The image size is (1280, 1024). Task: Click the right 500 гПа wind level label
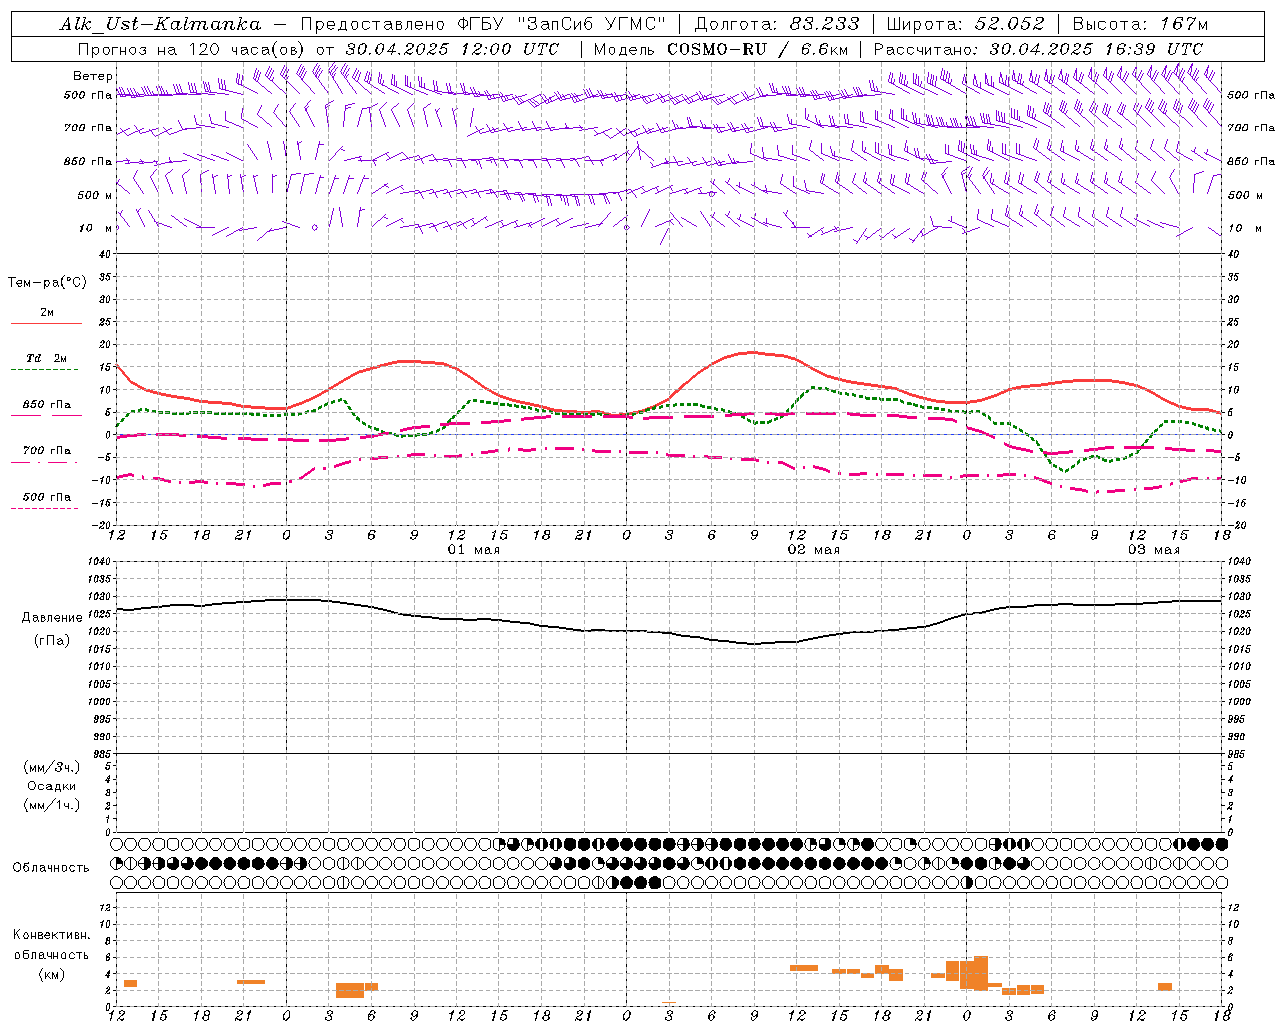pyautogui.click(x=1251, y=95)
